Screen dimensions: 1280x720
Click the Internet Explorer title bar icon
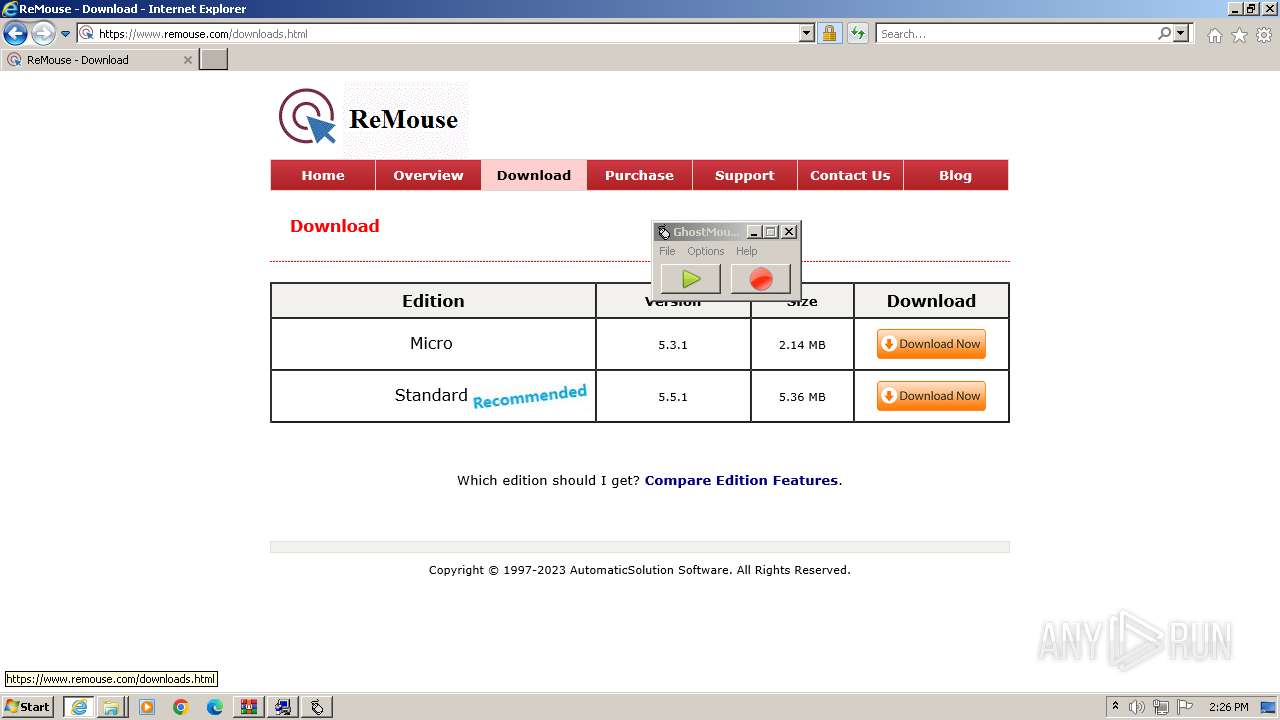pos(10,9)
